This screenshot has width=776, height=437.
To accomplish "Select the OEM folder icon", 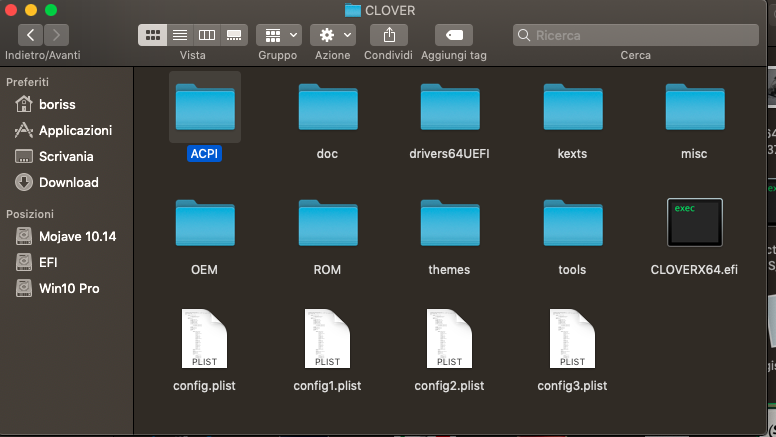I will 205,223.
